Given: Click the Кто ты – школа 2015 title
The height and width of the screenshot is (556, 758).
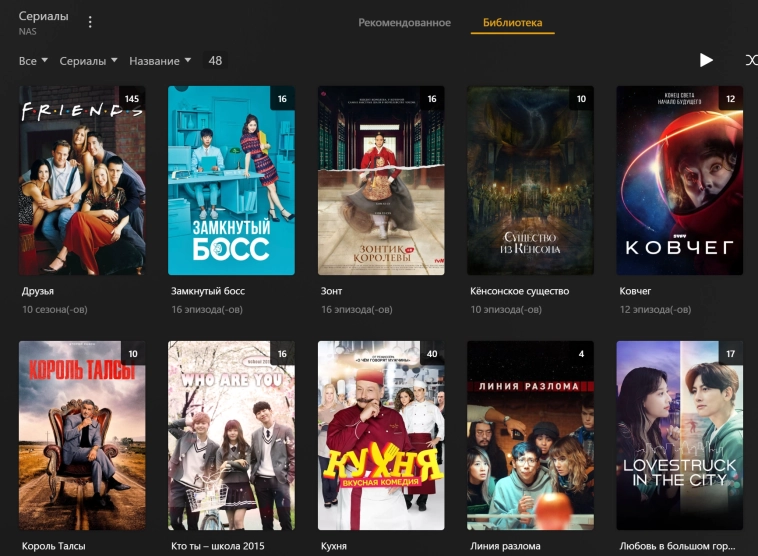Looking at the screenshot, I should coord(218,546).
